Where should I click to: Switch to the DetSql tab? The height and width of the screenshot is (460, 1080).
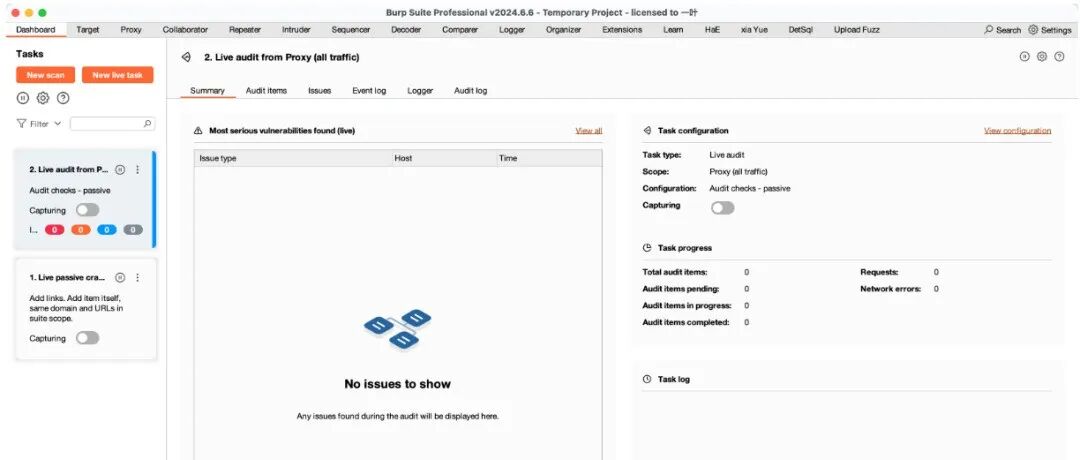click(x=800, y=30)
